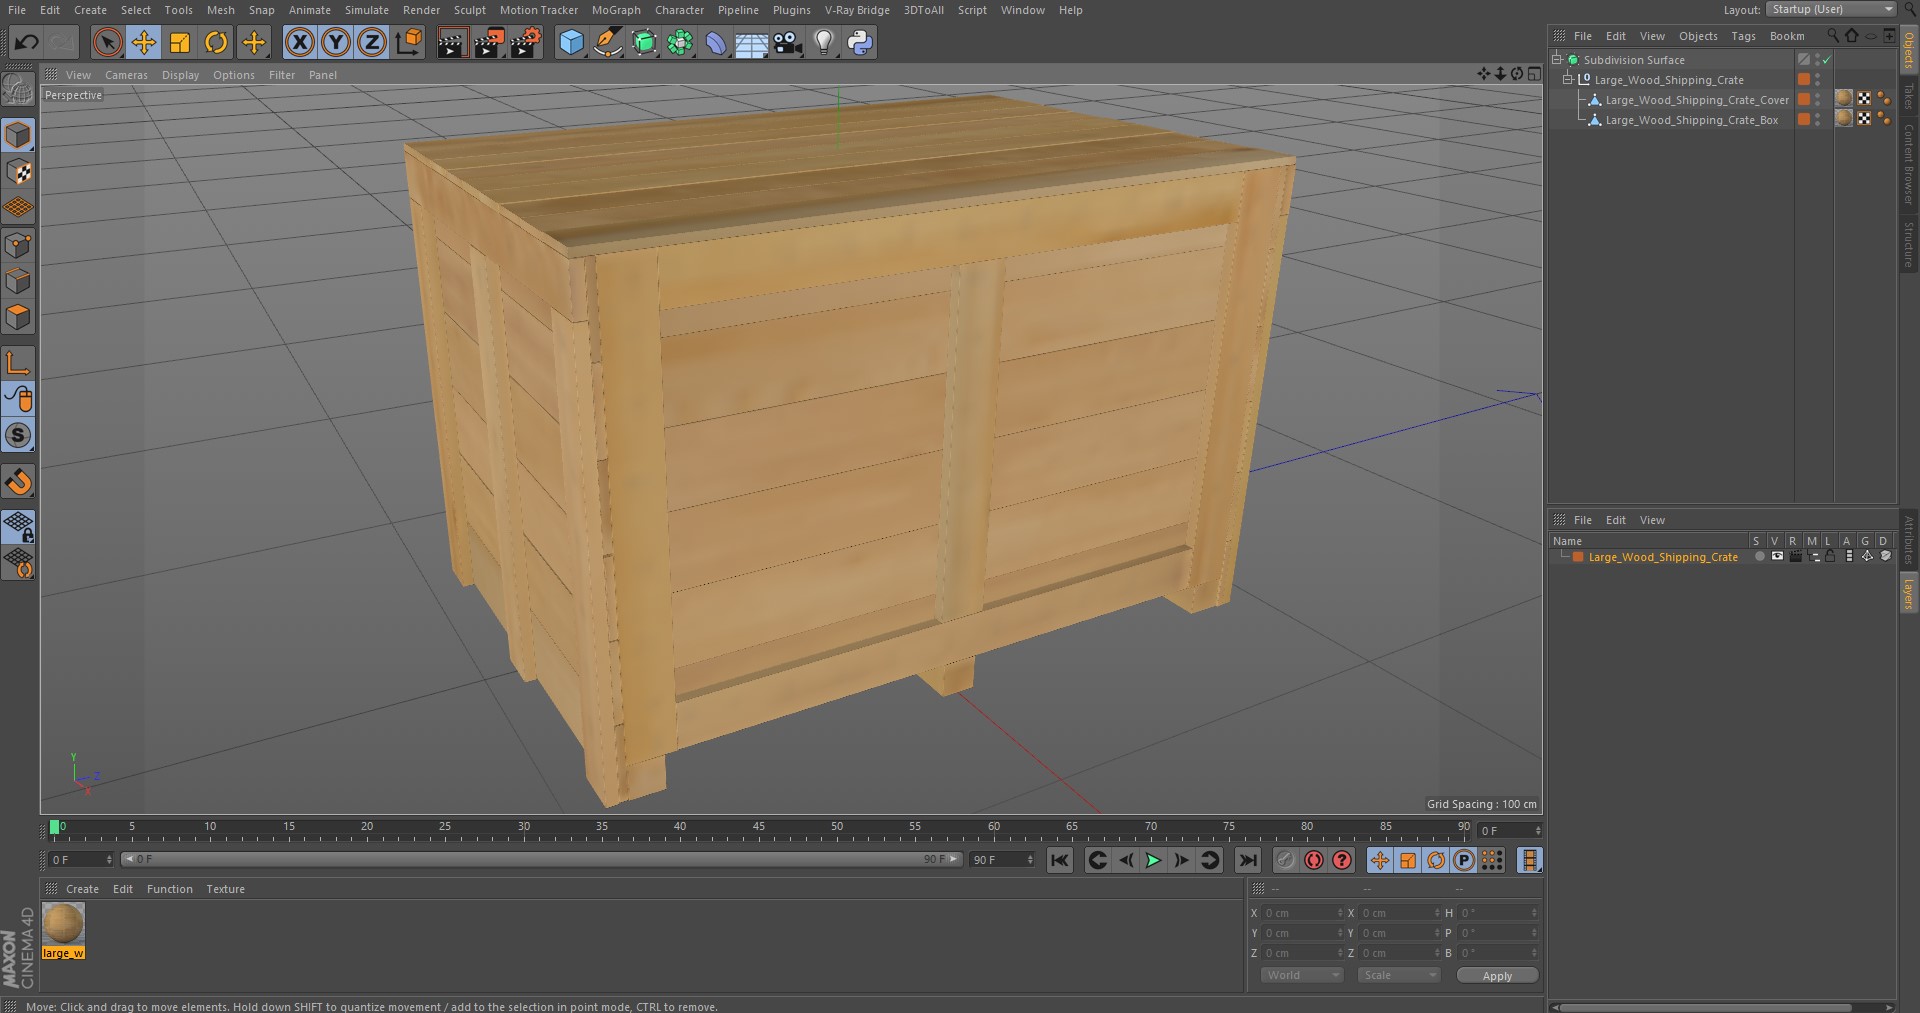
Task: Collapse the Subdivision Surface tree item
Action: point(1557,60)
